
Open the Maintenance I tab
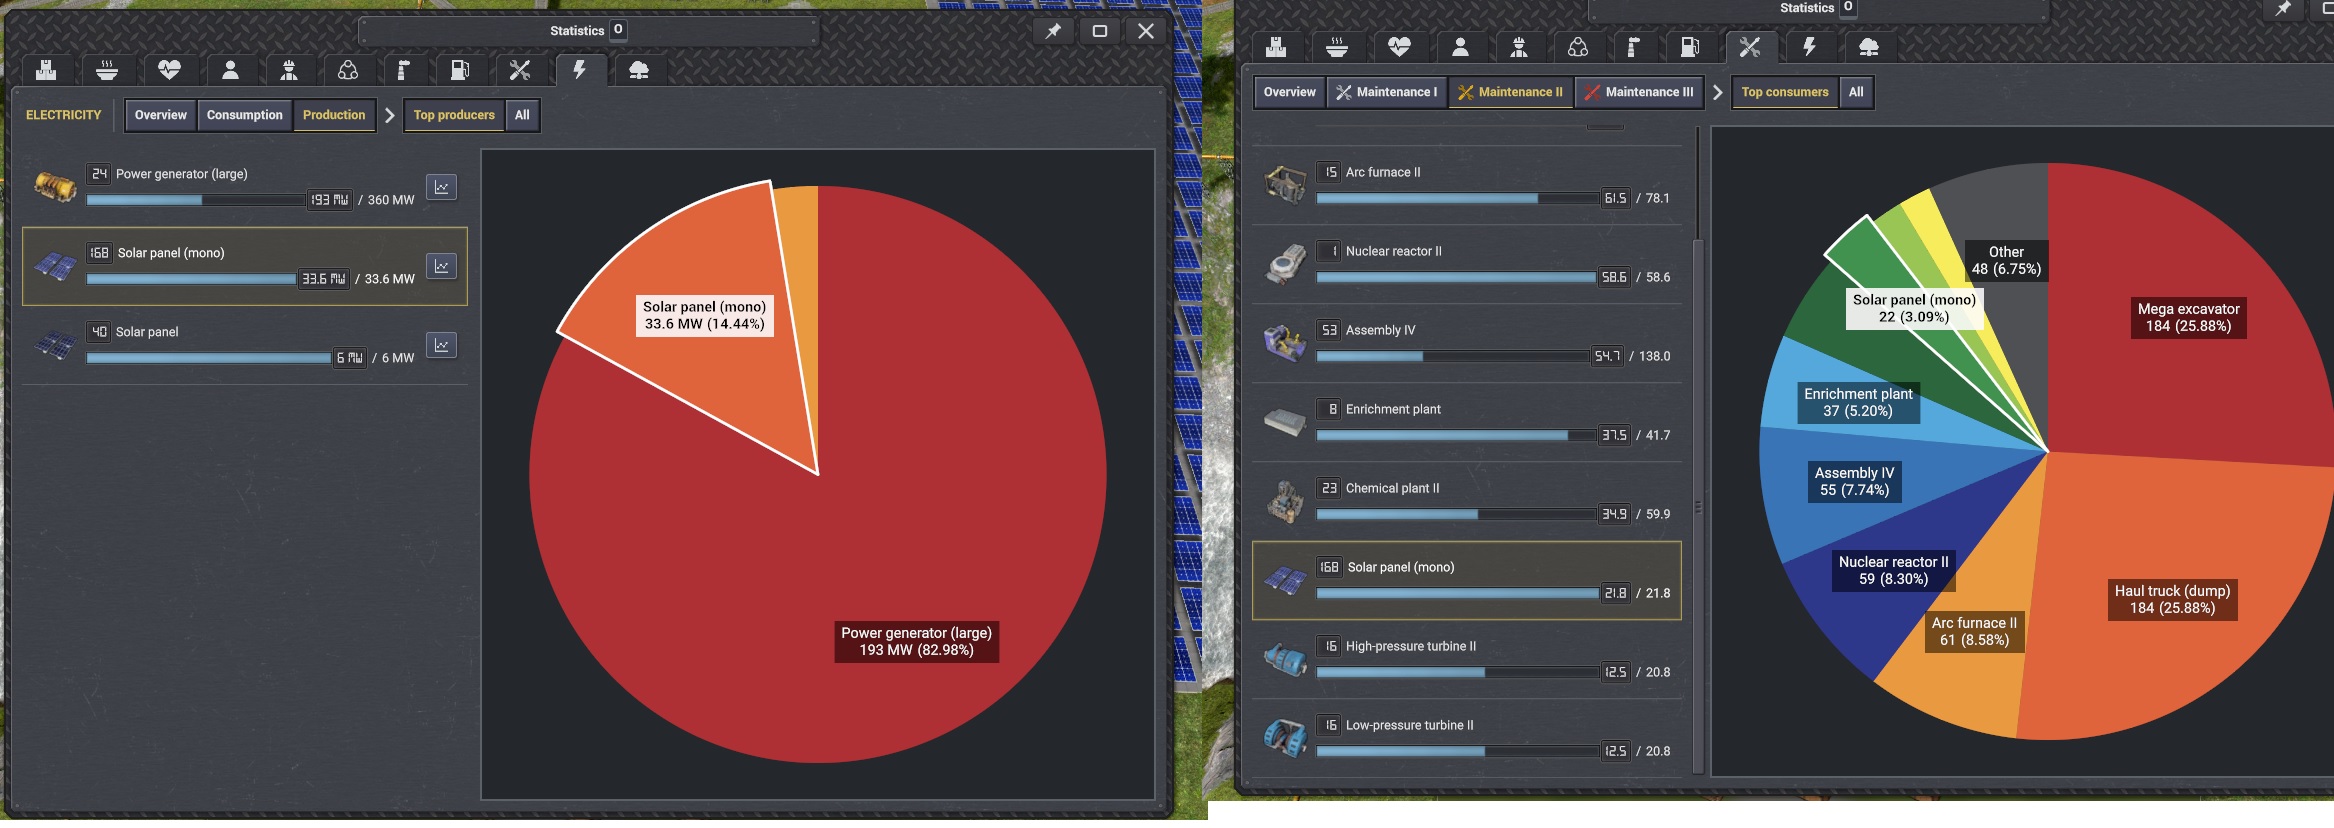click(x=1387, y=92)
